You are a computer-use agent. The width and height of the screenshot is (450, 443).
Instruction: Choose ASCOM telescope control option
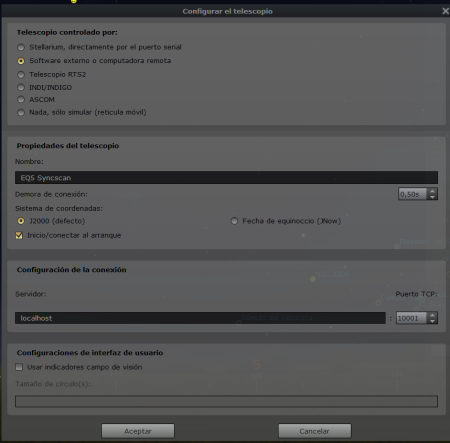(21, 100)
